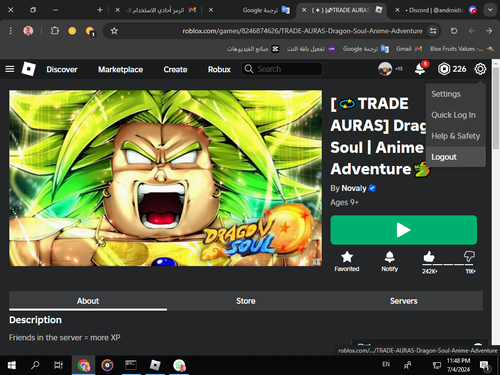500x375 pixels.
Task: Switch to the Discord browser tab
Action: (436, 10)
